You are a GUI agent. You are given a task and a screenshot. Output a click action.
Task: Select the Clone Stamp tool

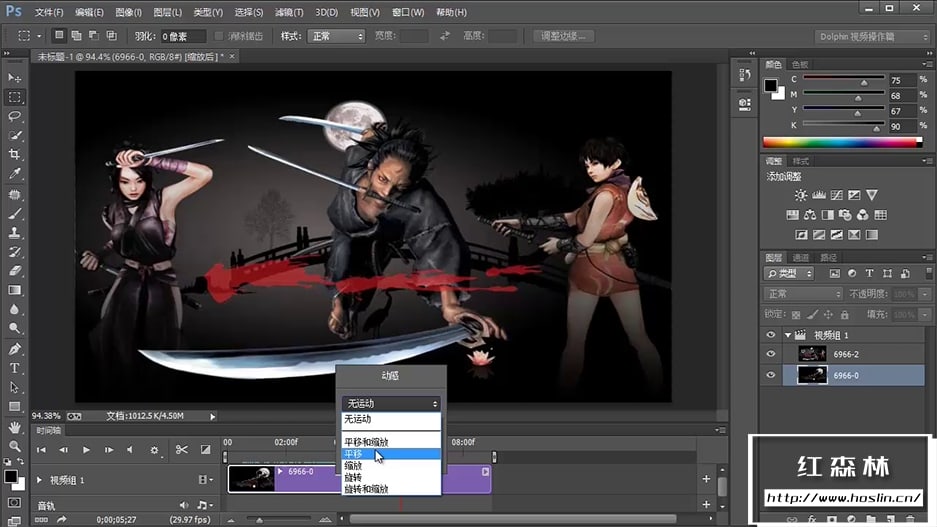[15, 233]
